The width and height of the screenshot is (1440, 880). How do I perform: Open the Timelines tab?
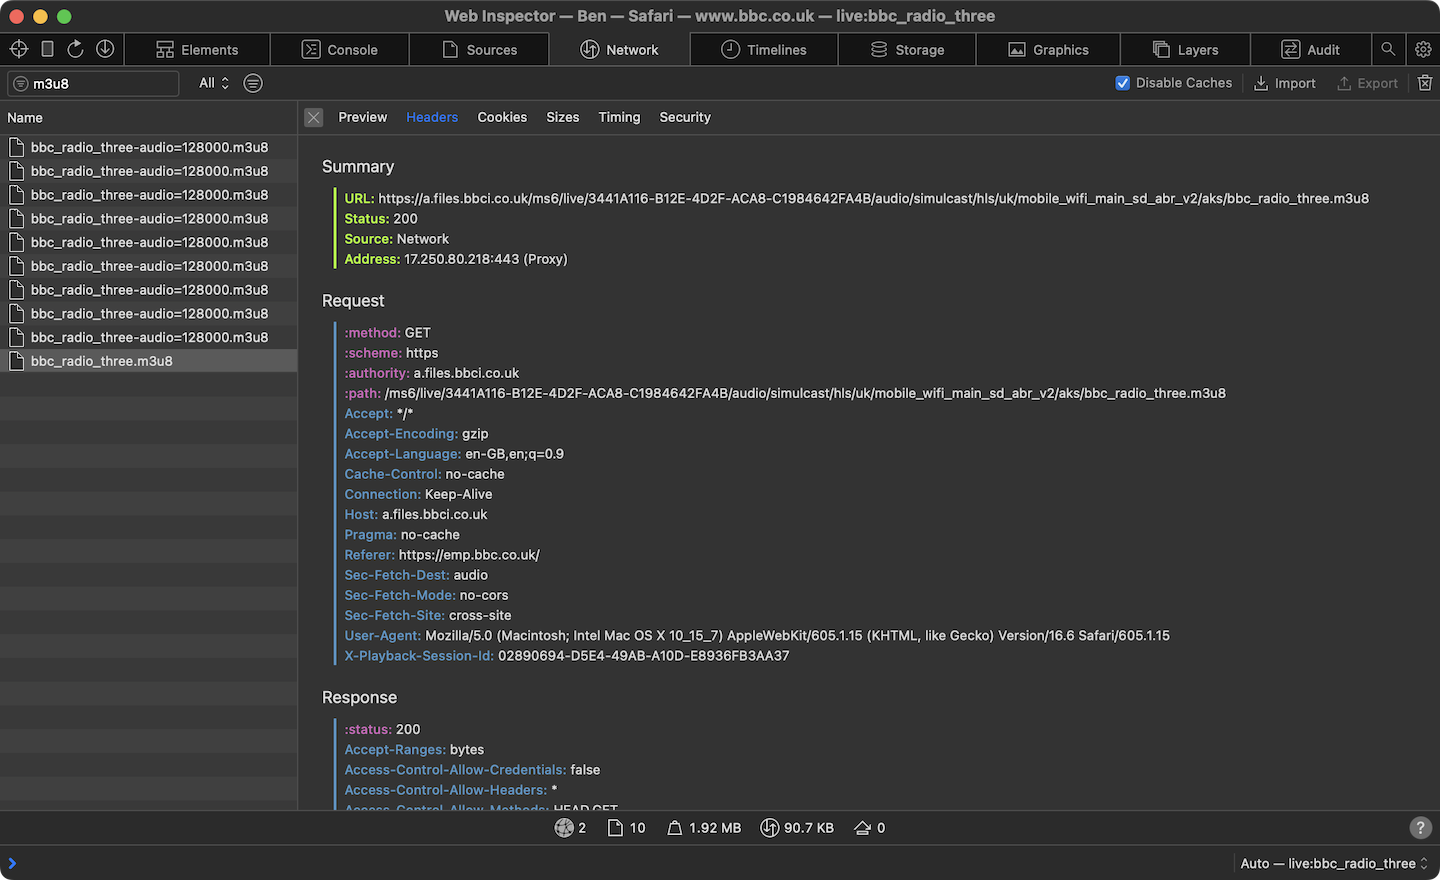point(764,50)
